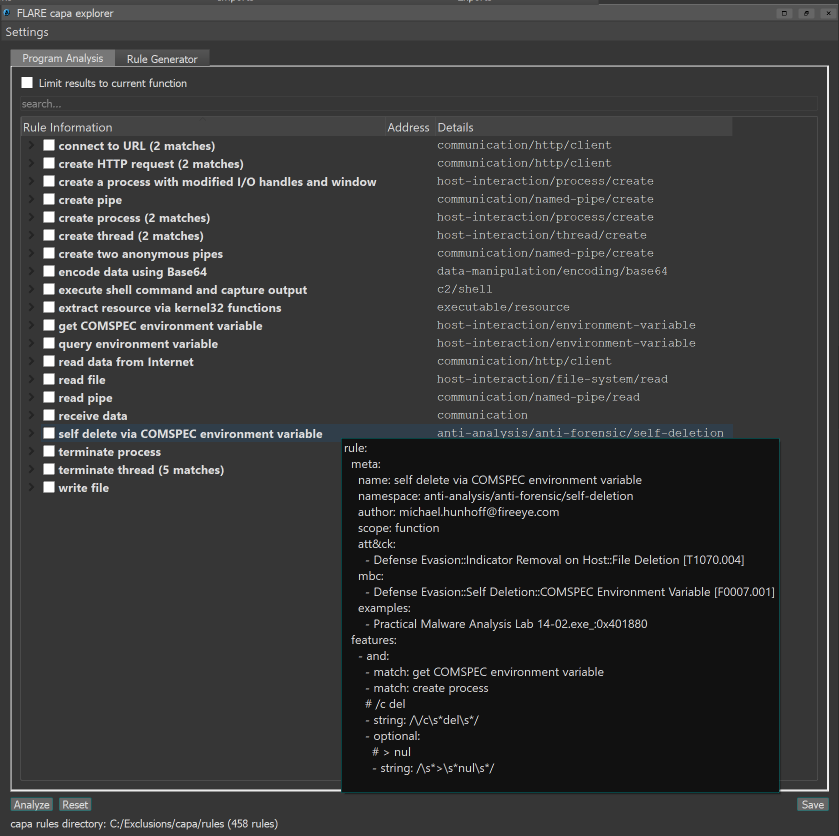Expand the create HTTP request row
The image size is (839, 836).
click(32, 164)
